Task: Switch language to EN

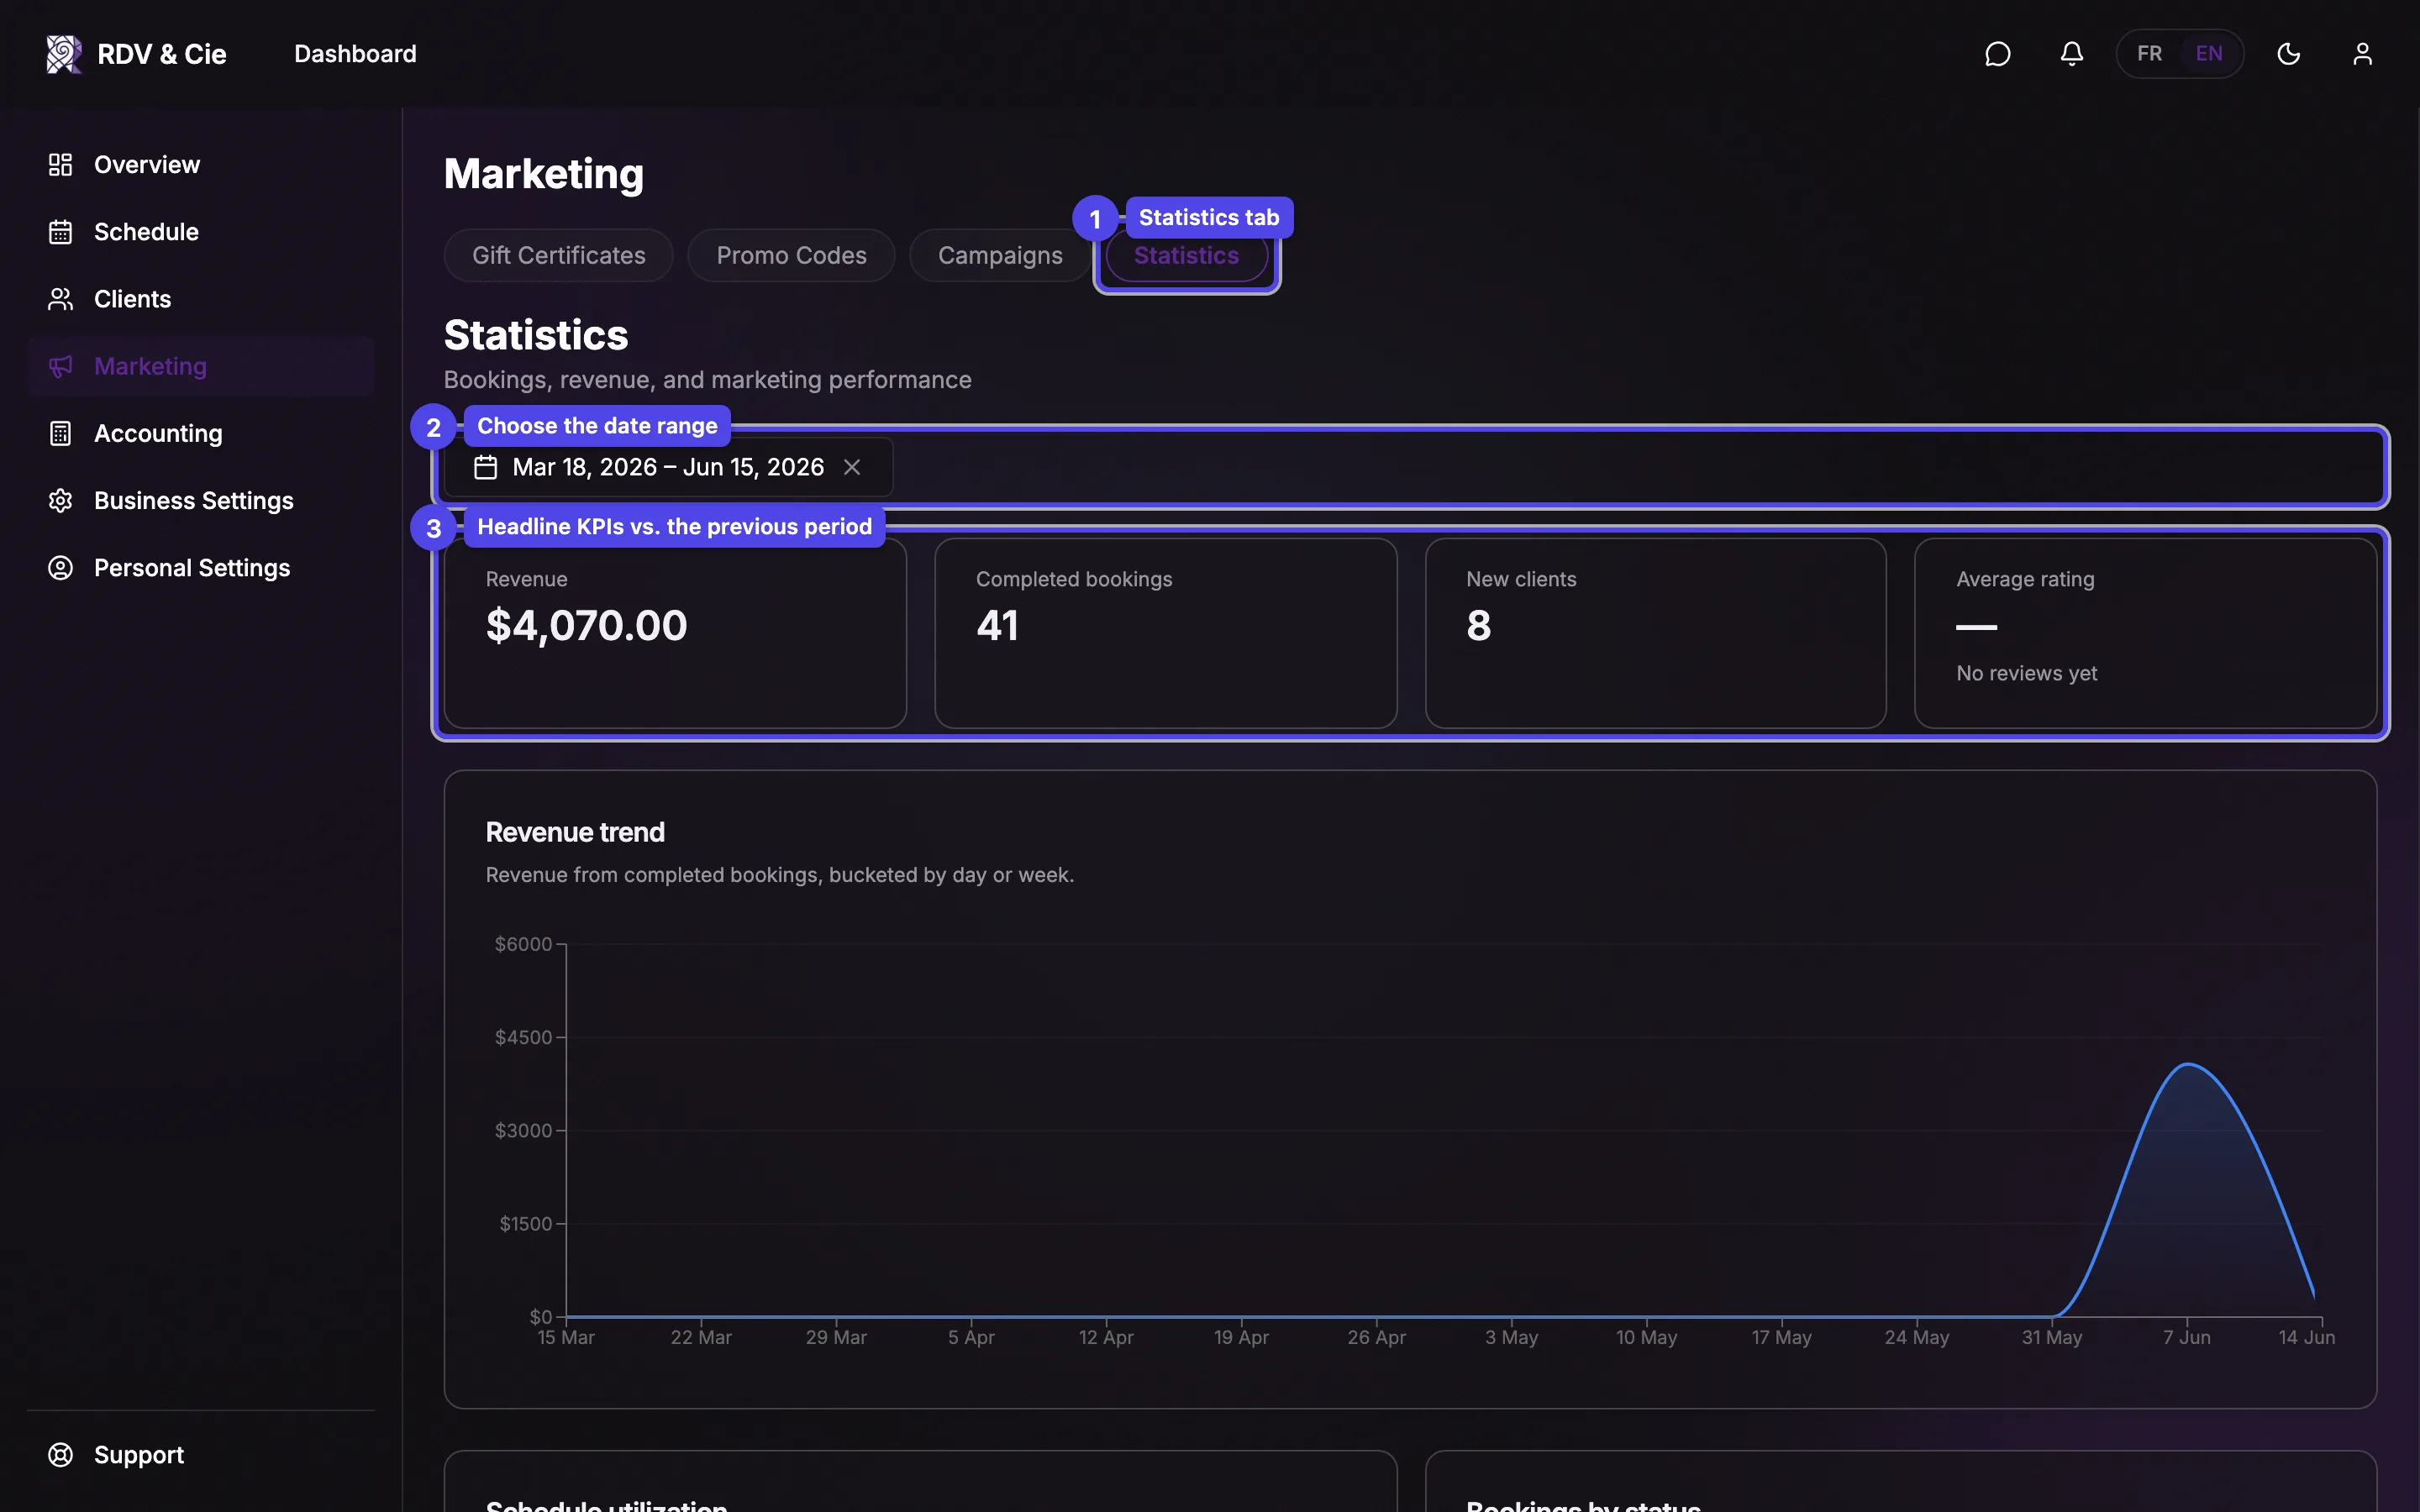Action: (x=2208, y=54)
